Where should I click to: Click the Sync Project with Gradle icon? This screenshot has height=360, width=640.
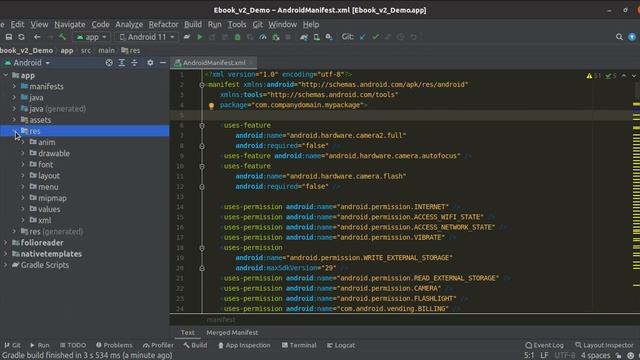[x=304, y=37]
